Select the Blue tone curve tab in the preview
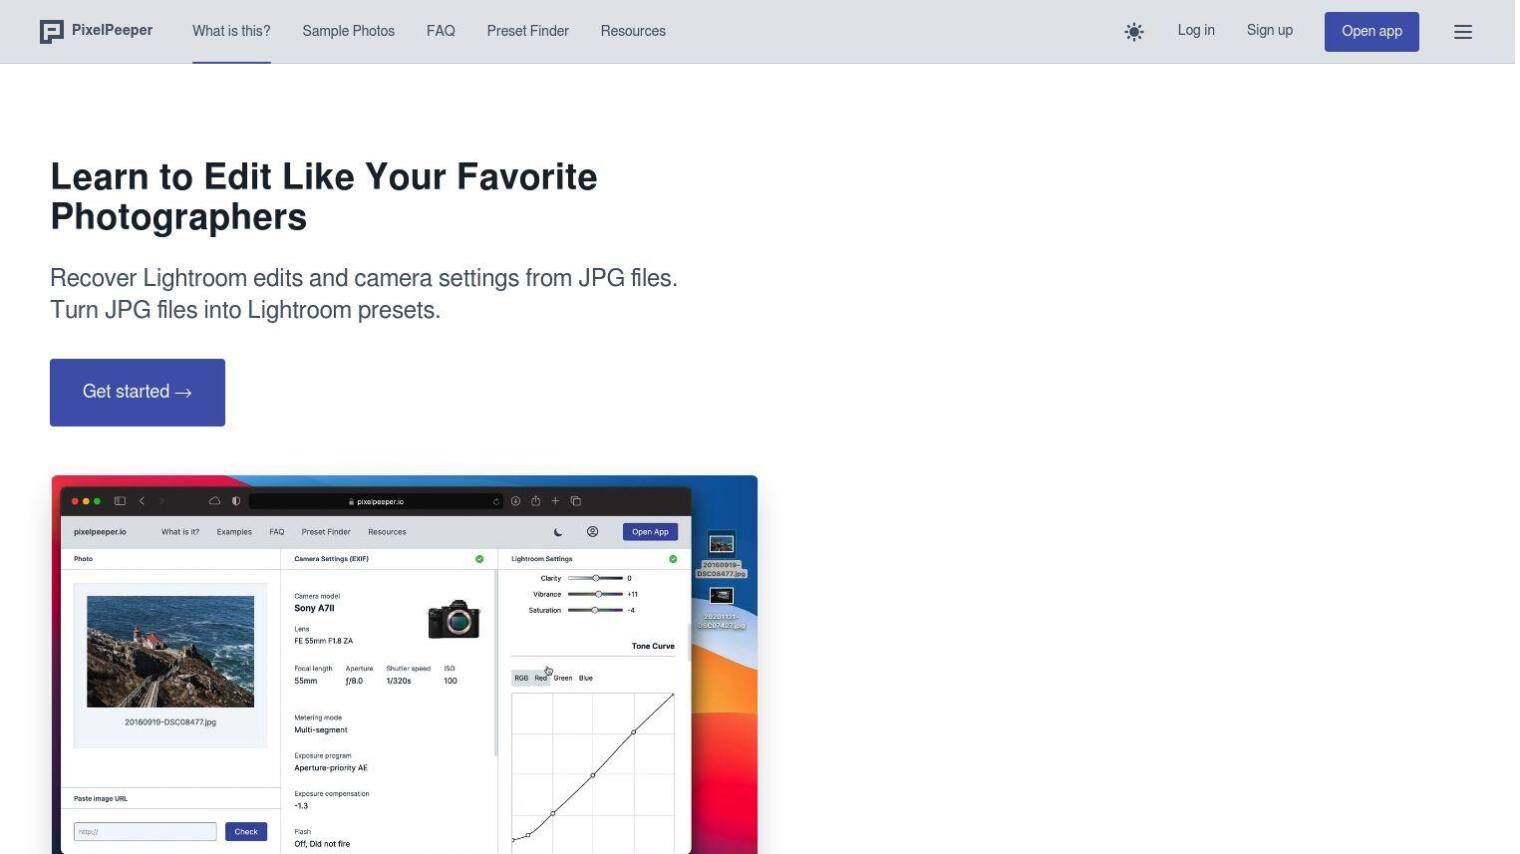The image size is (1520, 854). [x=586, y=678]
